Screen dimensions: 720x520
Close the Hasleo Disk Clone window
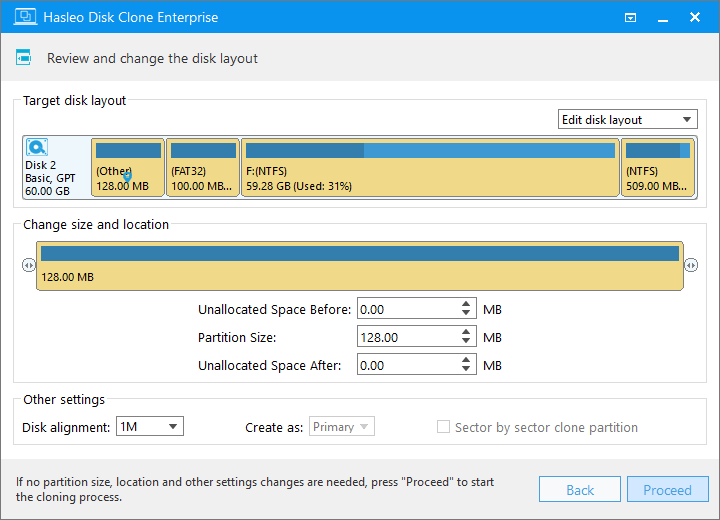695,17
